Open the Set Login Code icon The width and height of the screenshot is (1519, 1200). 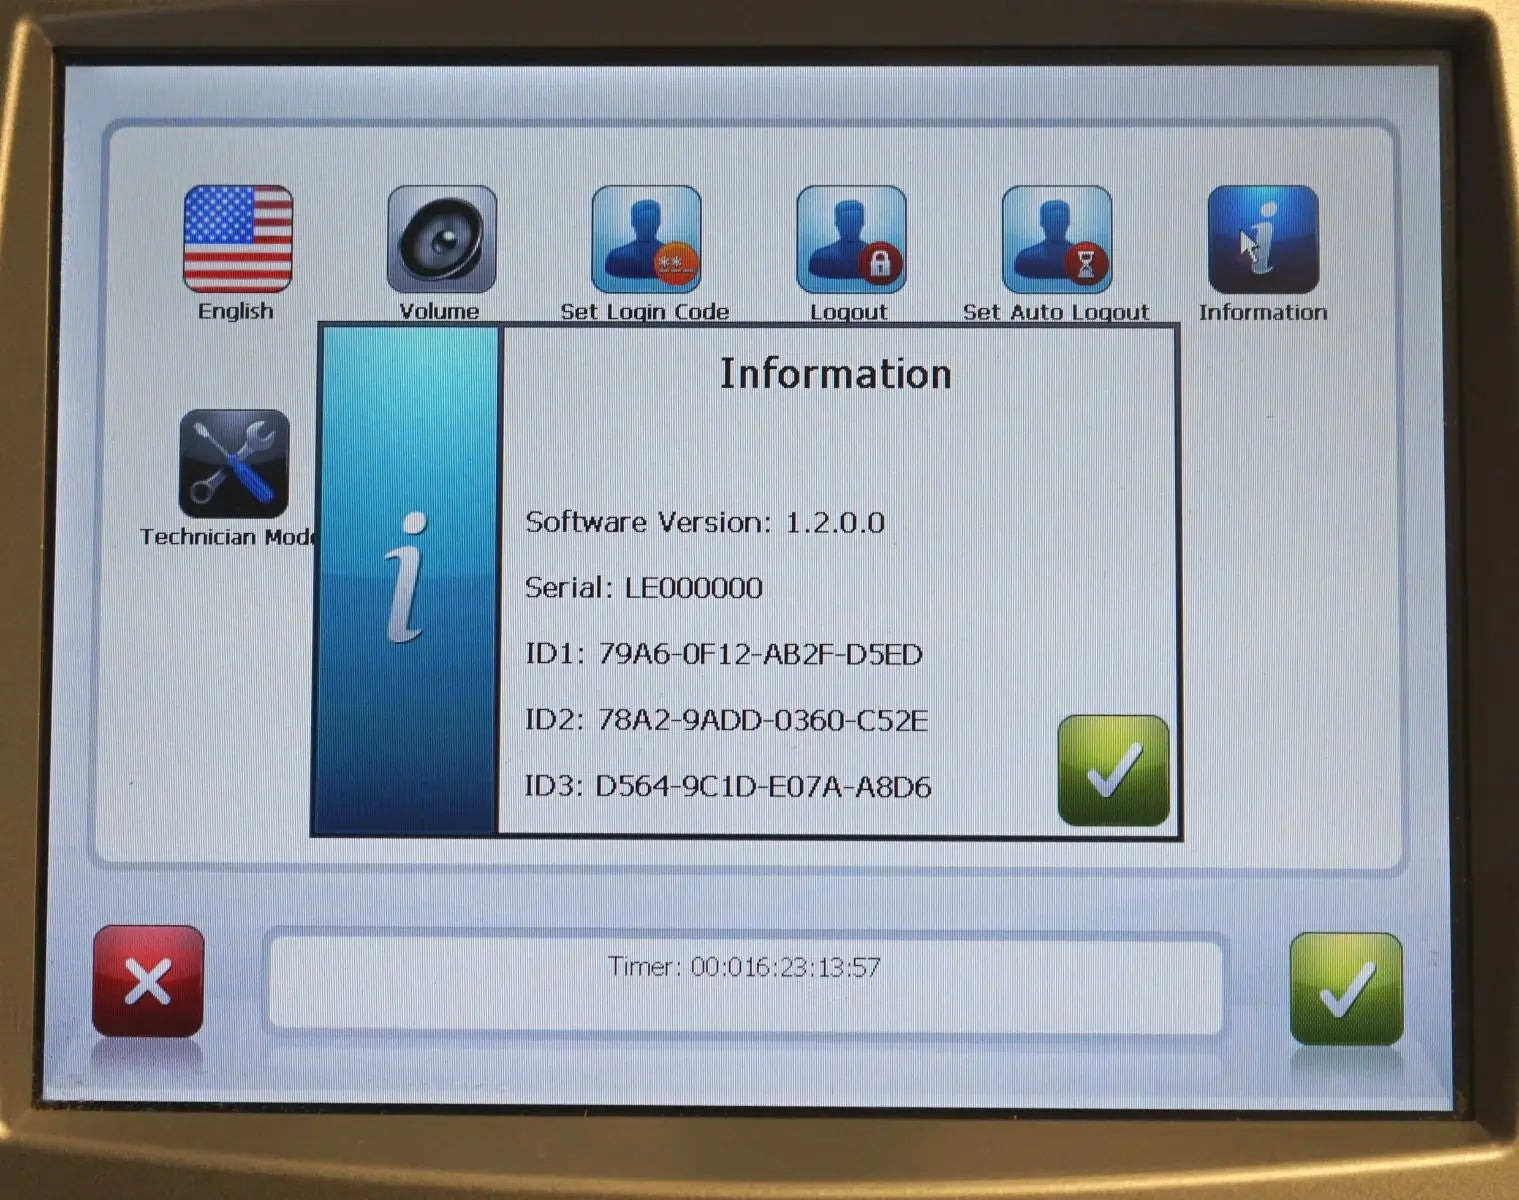point(646,240)
